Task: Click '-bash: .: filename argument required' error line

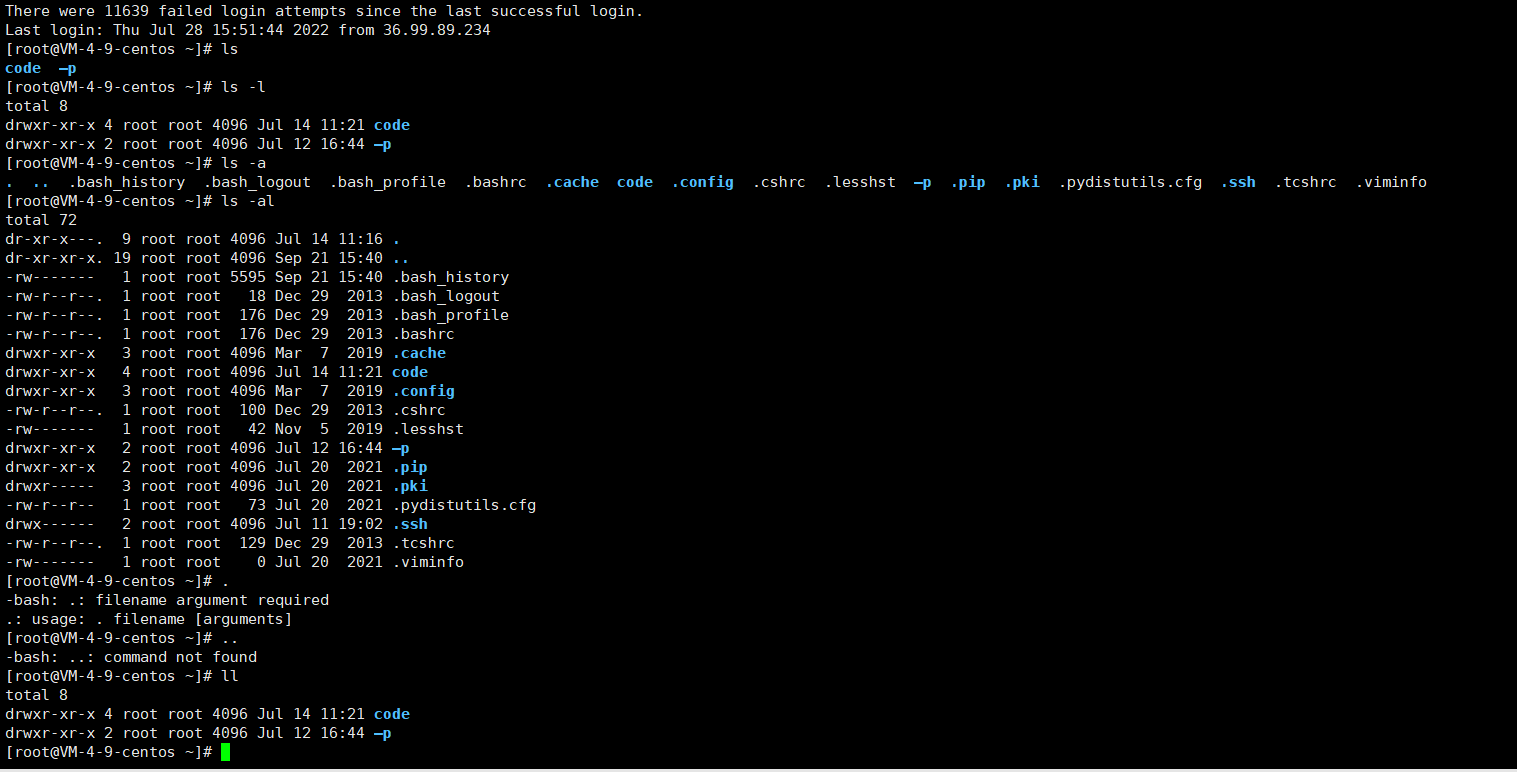Action: pos(167,600)
